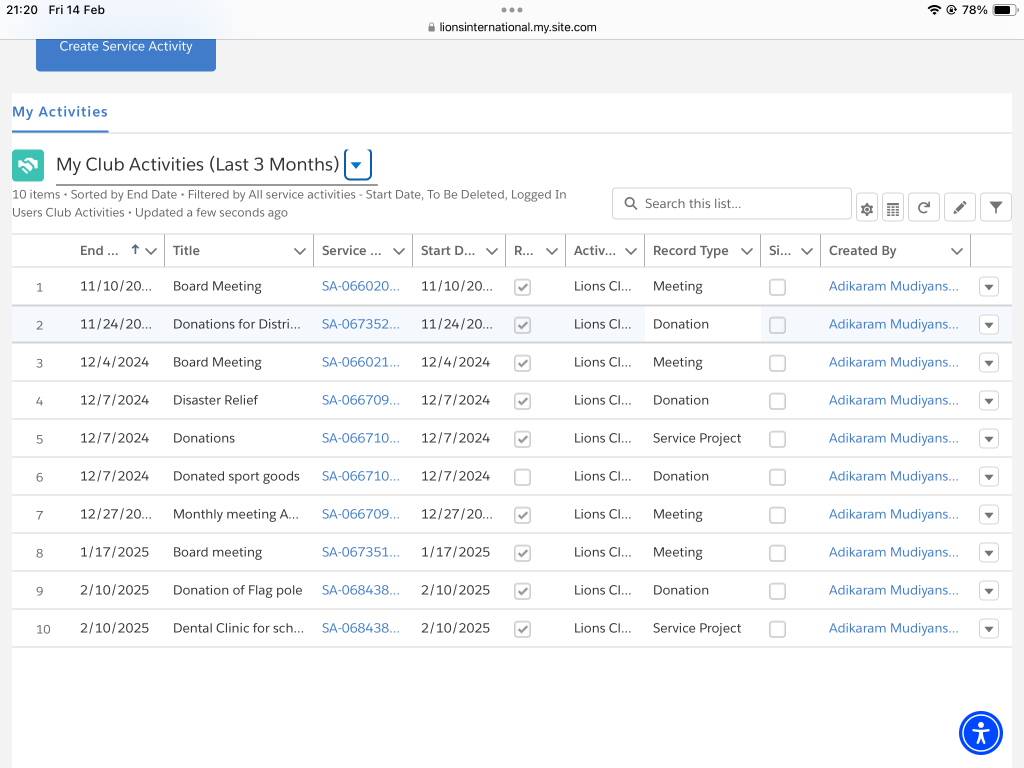Open the My Club Activities list view selector
Viewport: 1024px width, 768px height.
tap(357, 165)
